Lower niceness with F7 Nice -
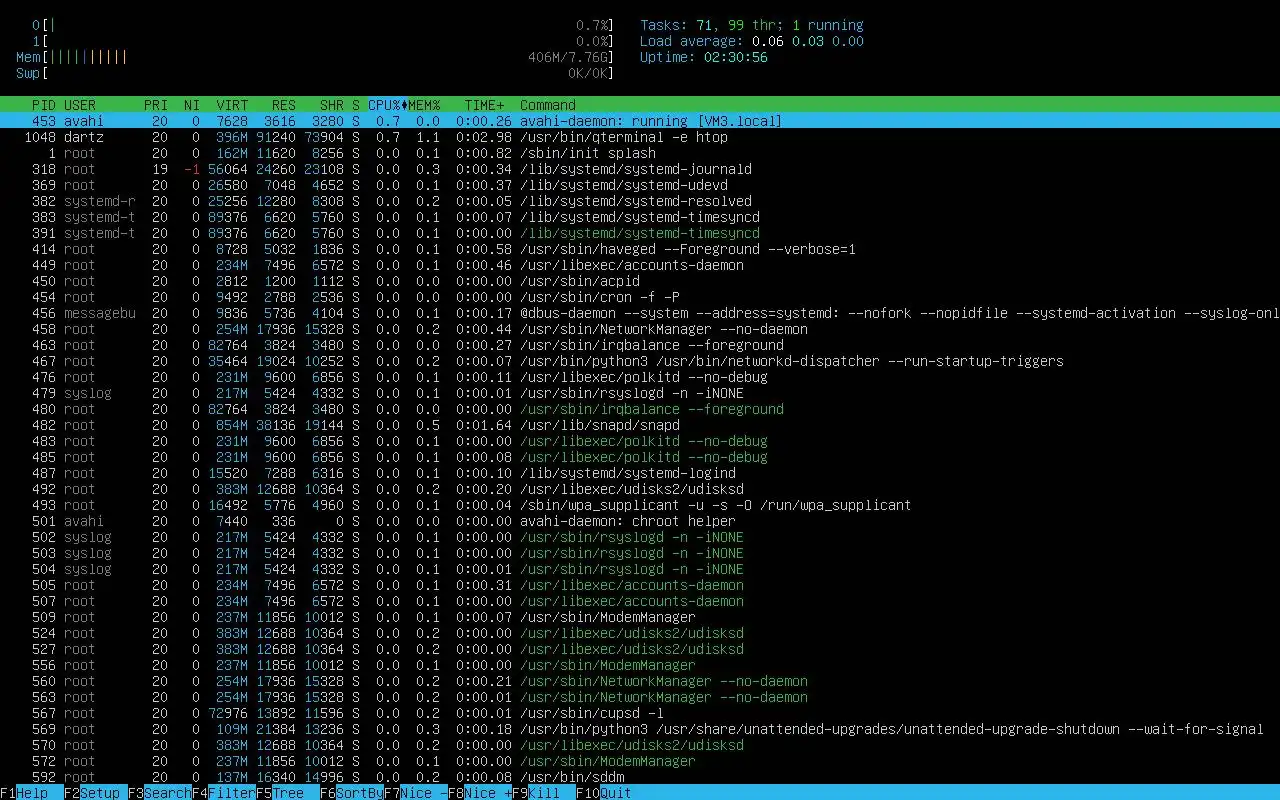 pos(416,793)
